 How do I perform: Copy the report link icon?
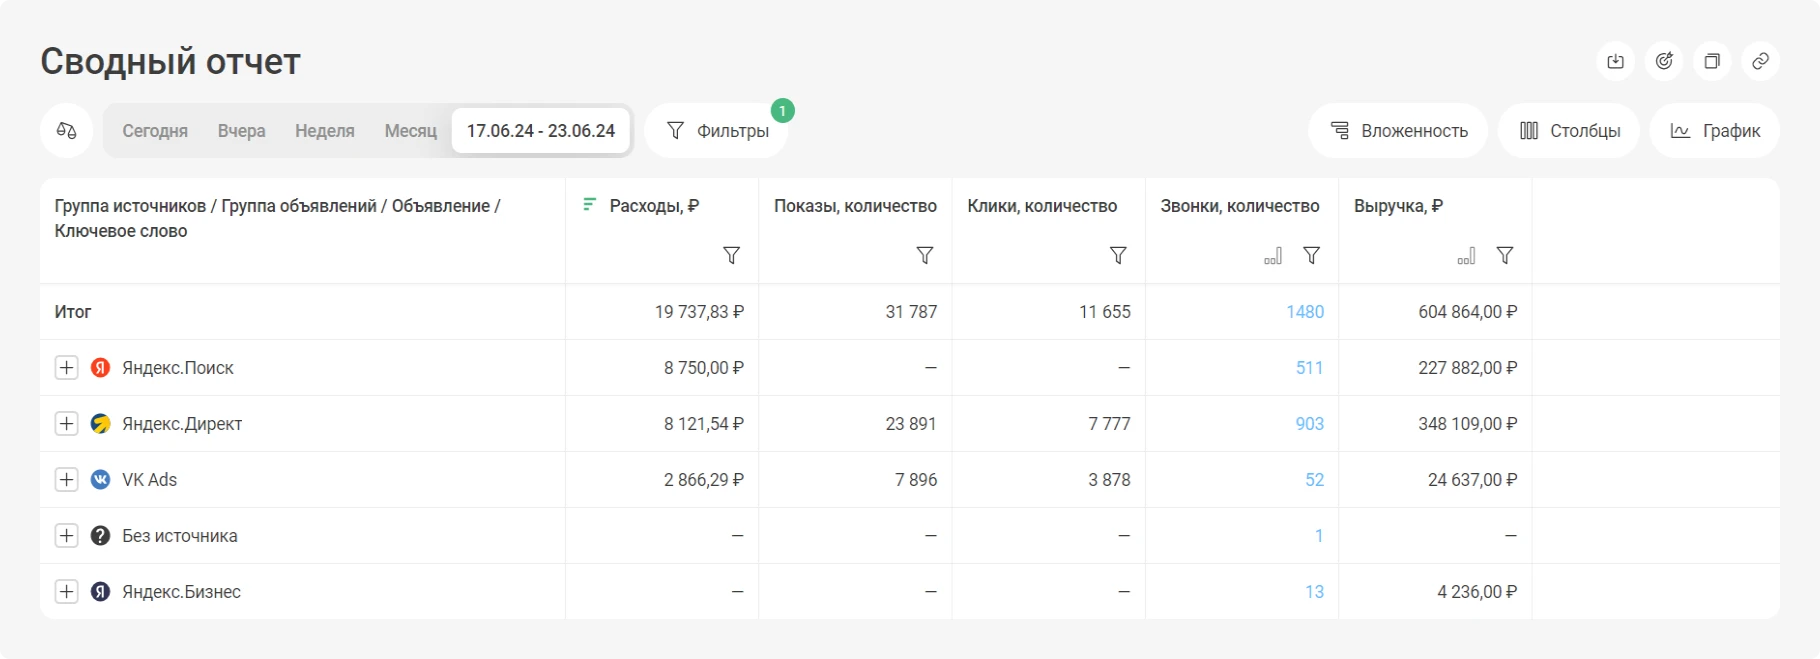1760,62
